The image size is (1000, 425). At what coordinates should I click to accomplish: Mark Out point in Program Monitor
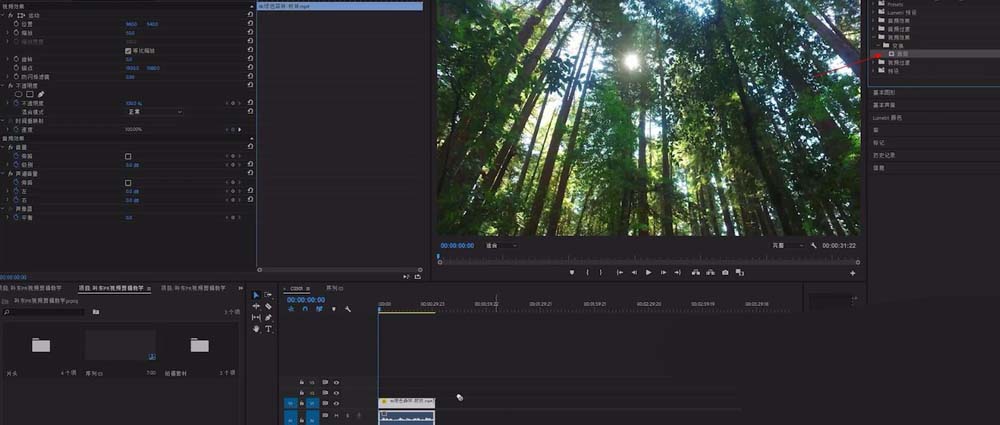click(x=601, y=272)
